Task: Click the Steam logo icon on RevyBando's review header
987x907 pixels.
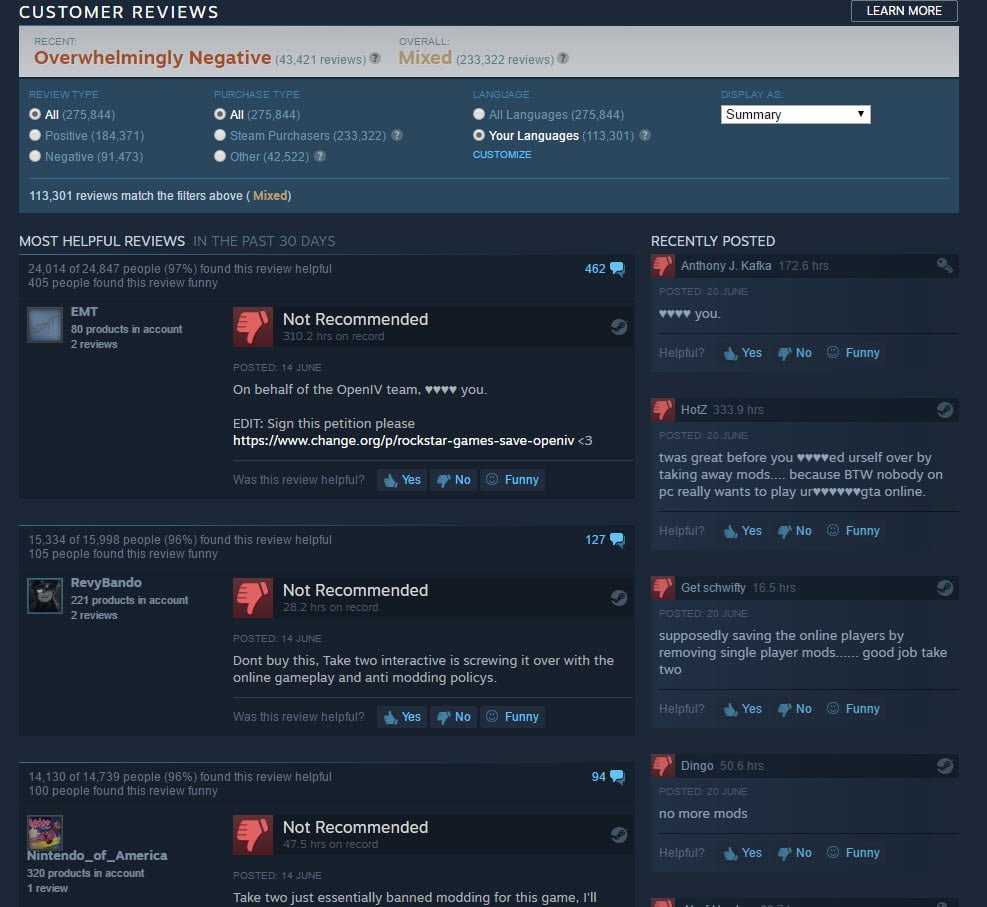Action: coord(619,598)
